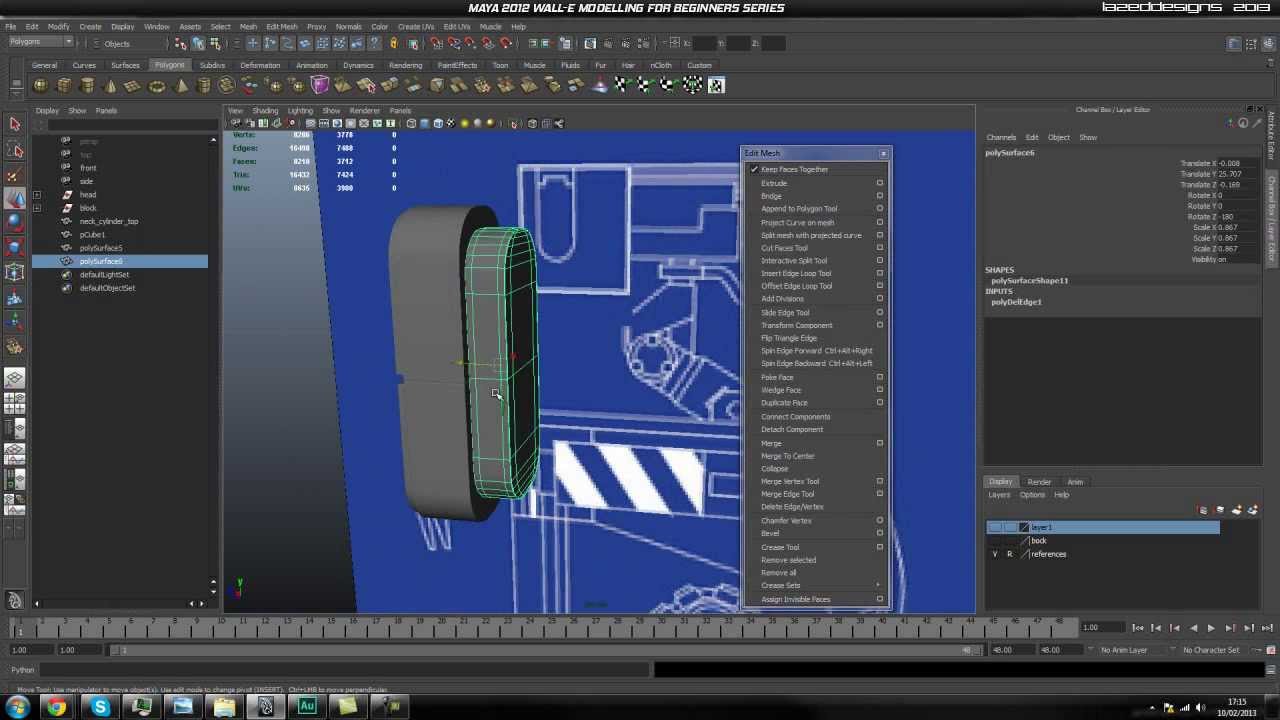Create a polygon plane from the shelf

pyautogui.click(x=133, y=86)
